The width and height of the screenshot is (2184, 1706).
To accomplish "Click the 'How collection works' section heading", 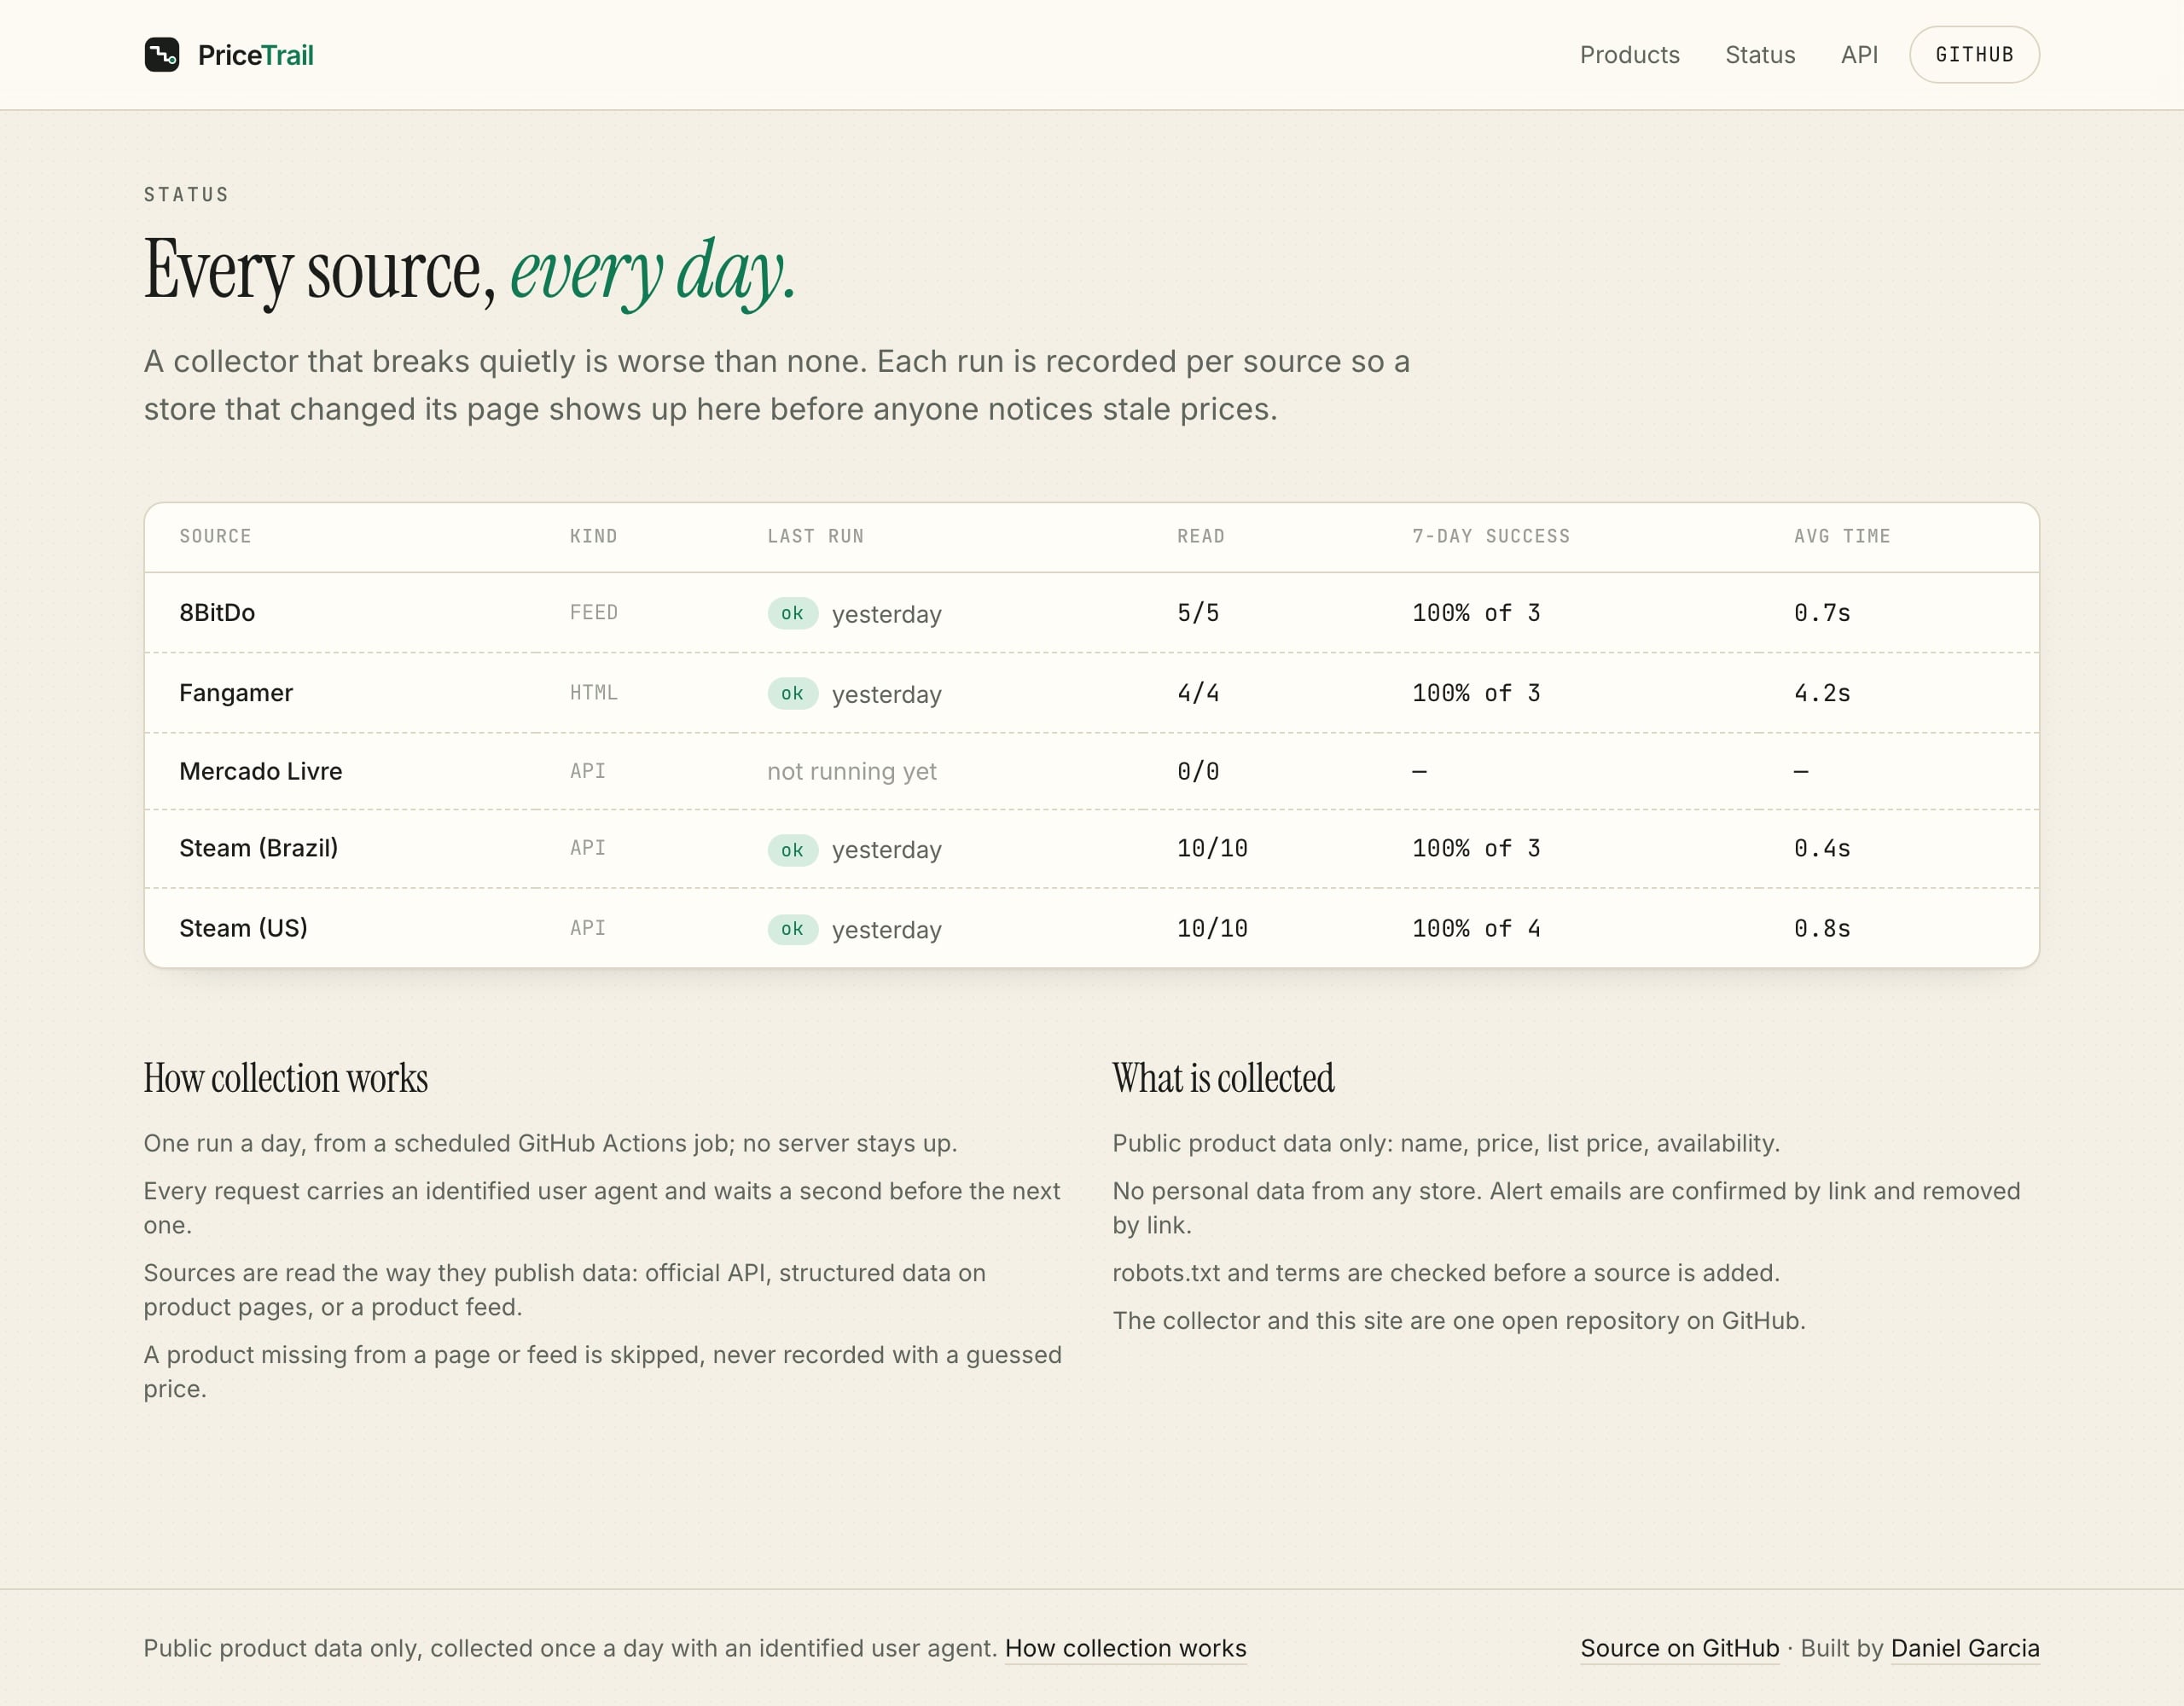I will (x=286, y=1078).
